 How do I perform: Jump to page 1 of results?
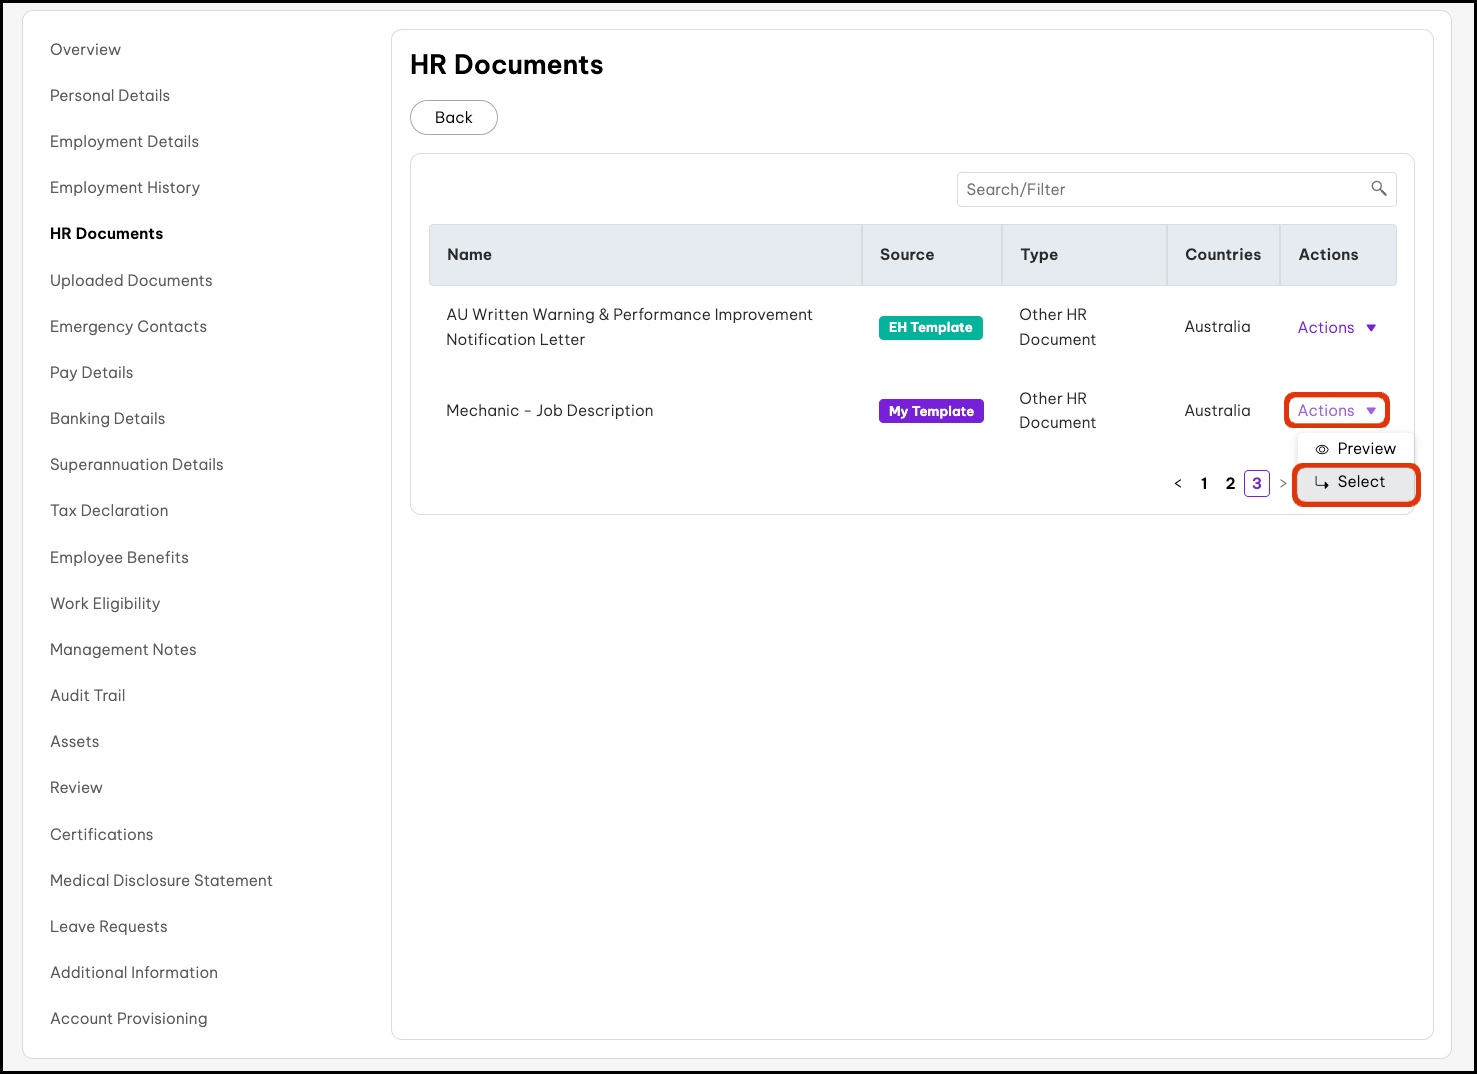pos(1204,484)
